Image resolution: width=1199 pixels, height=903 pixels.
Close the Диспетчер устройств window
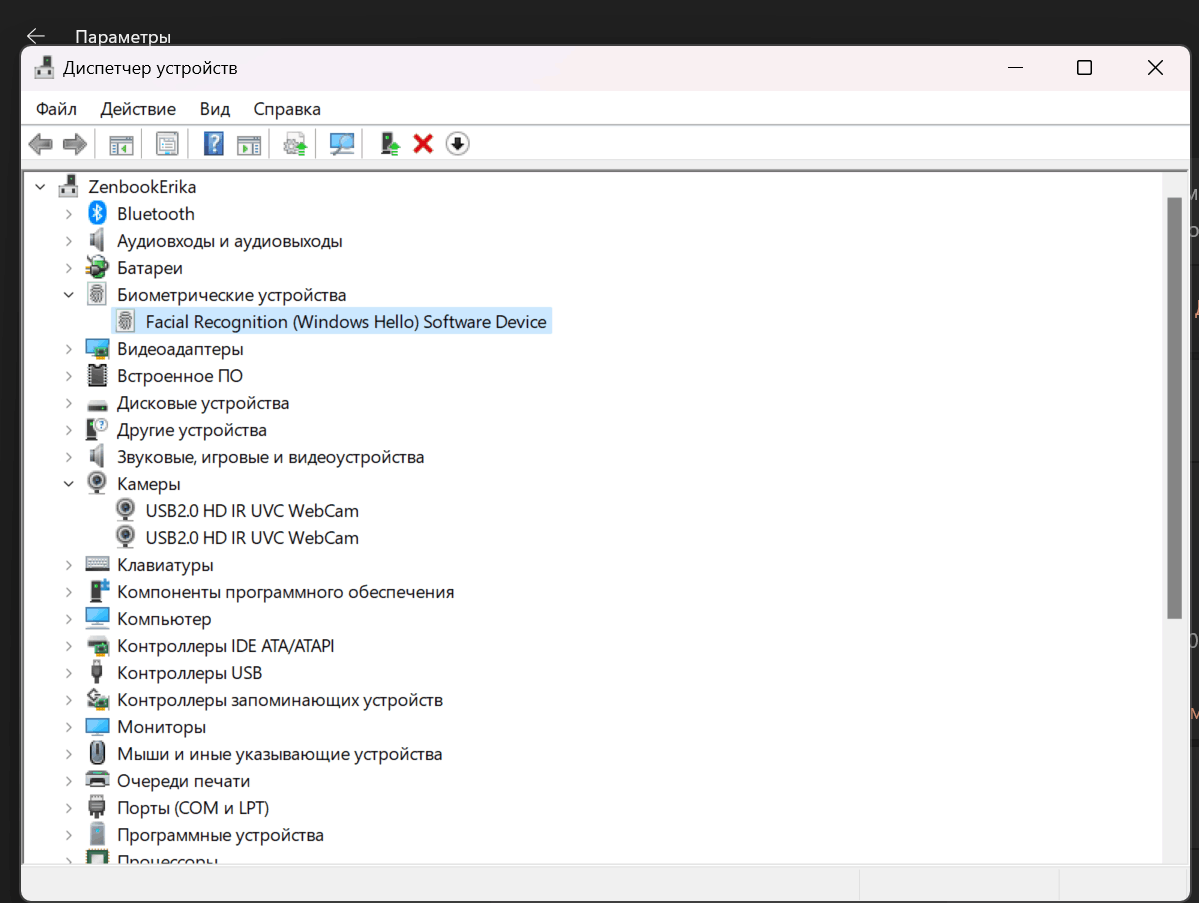tap(1155, 67)
